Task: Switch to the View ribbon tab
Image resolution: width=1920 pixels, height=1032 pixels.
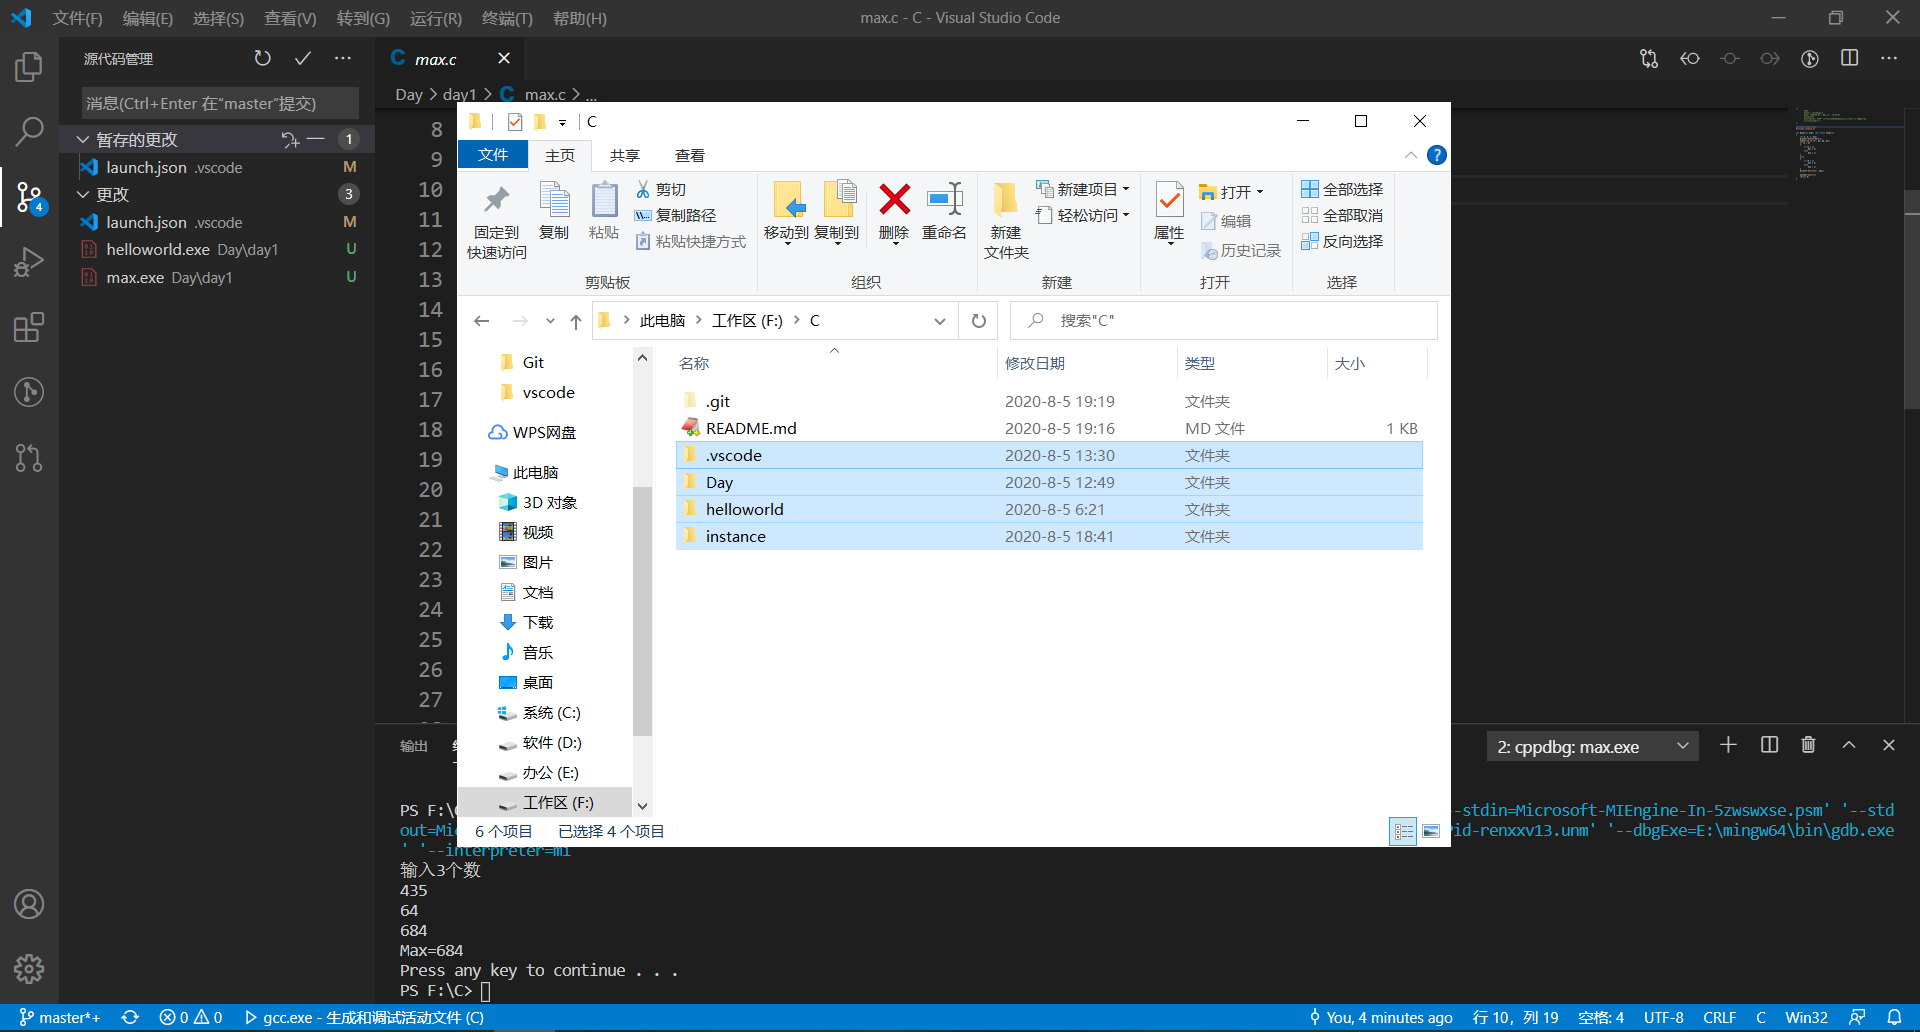Action: (x=690, y=156)
